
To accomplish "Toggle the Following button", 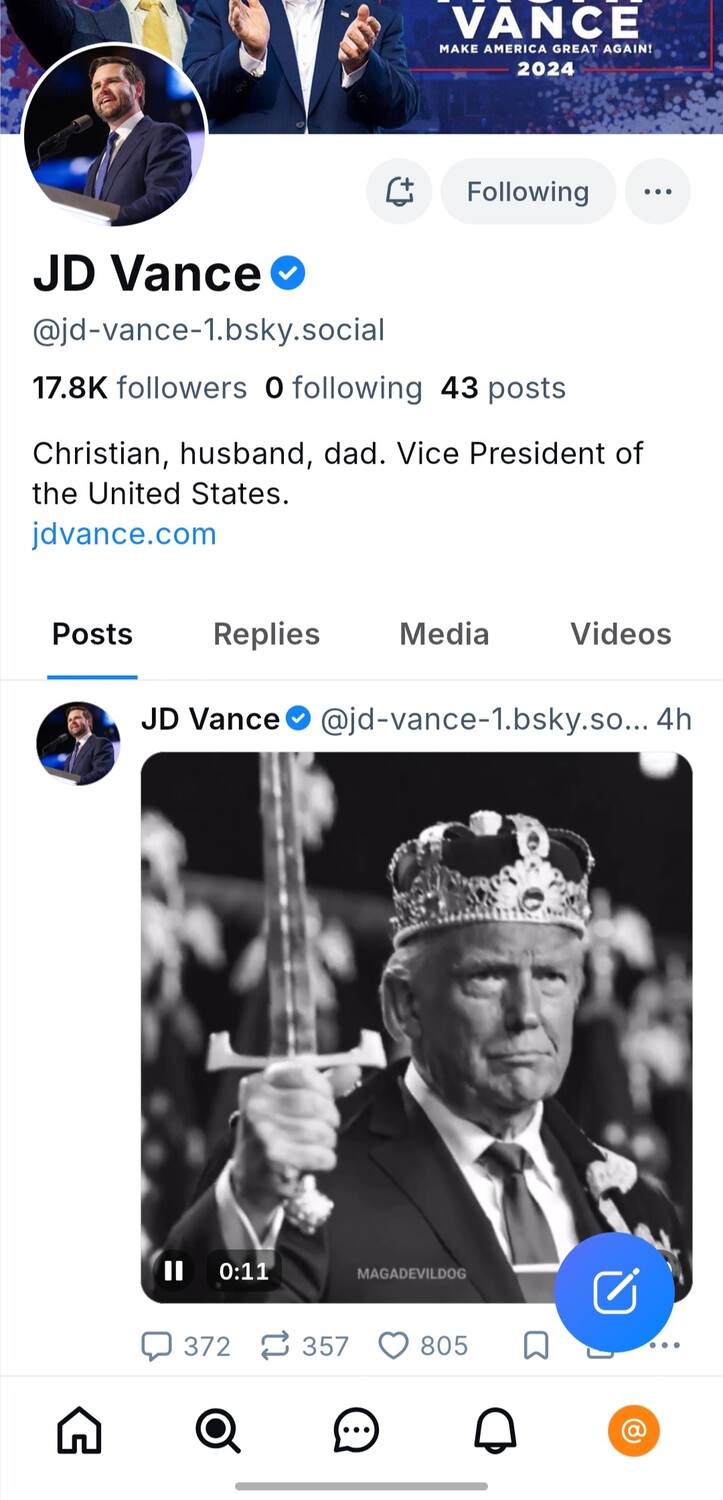I will point(527,191).
